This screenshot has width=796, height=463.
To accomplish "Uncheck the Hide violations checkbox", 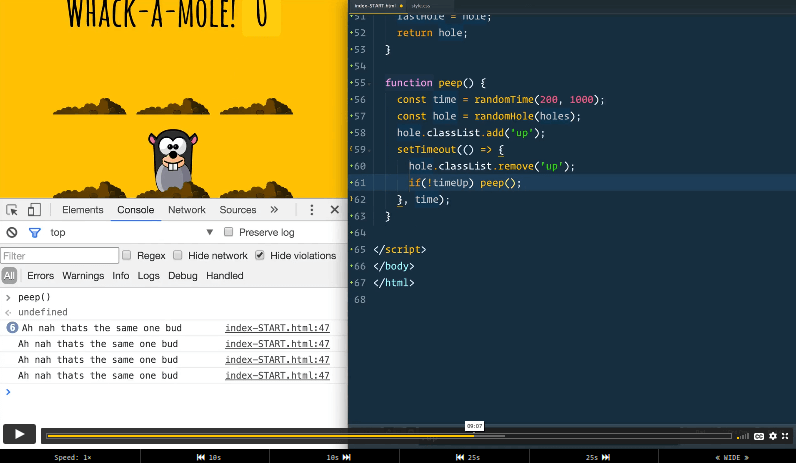I will click(x=260, y=255).
